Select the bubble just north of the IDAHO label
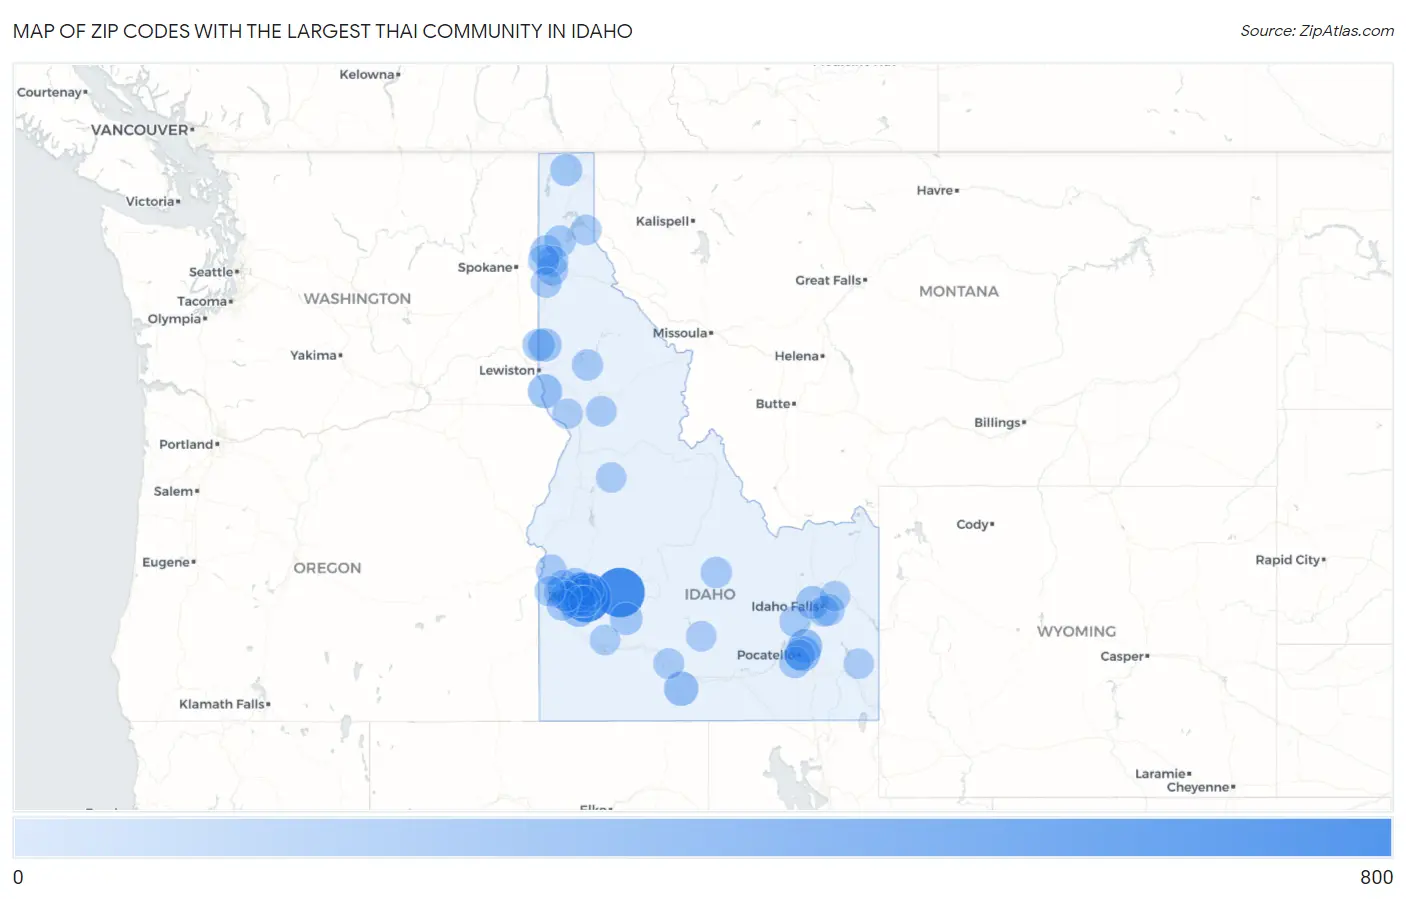This screenshot has height=899, width=1406. (716, 573)
